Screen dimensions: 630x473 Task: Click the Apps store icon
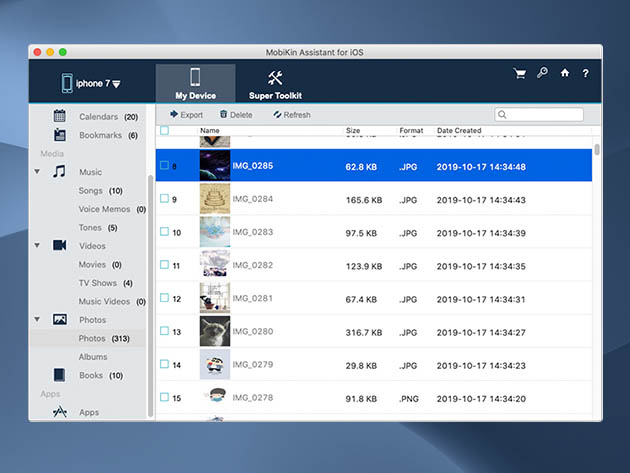pyautogui.click(x=60, y=412)
